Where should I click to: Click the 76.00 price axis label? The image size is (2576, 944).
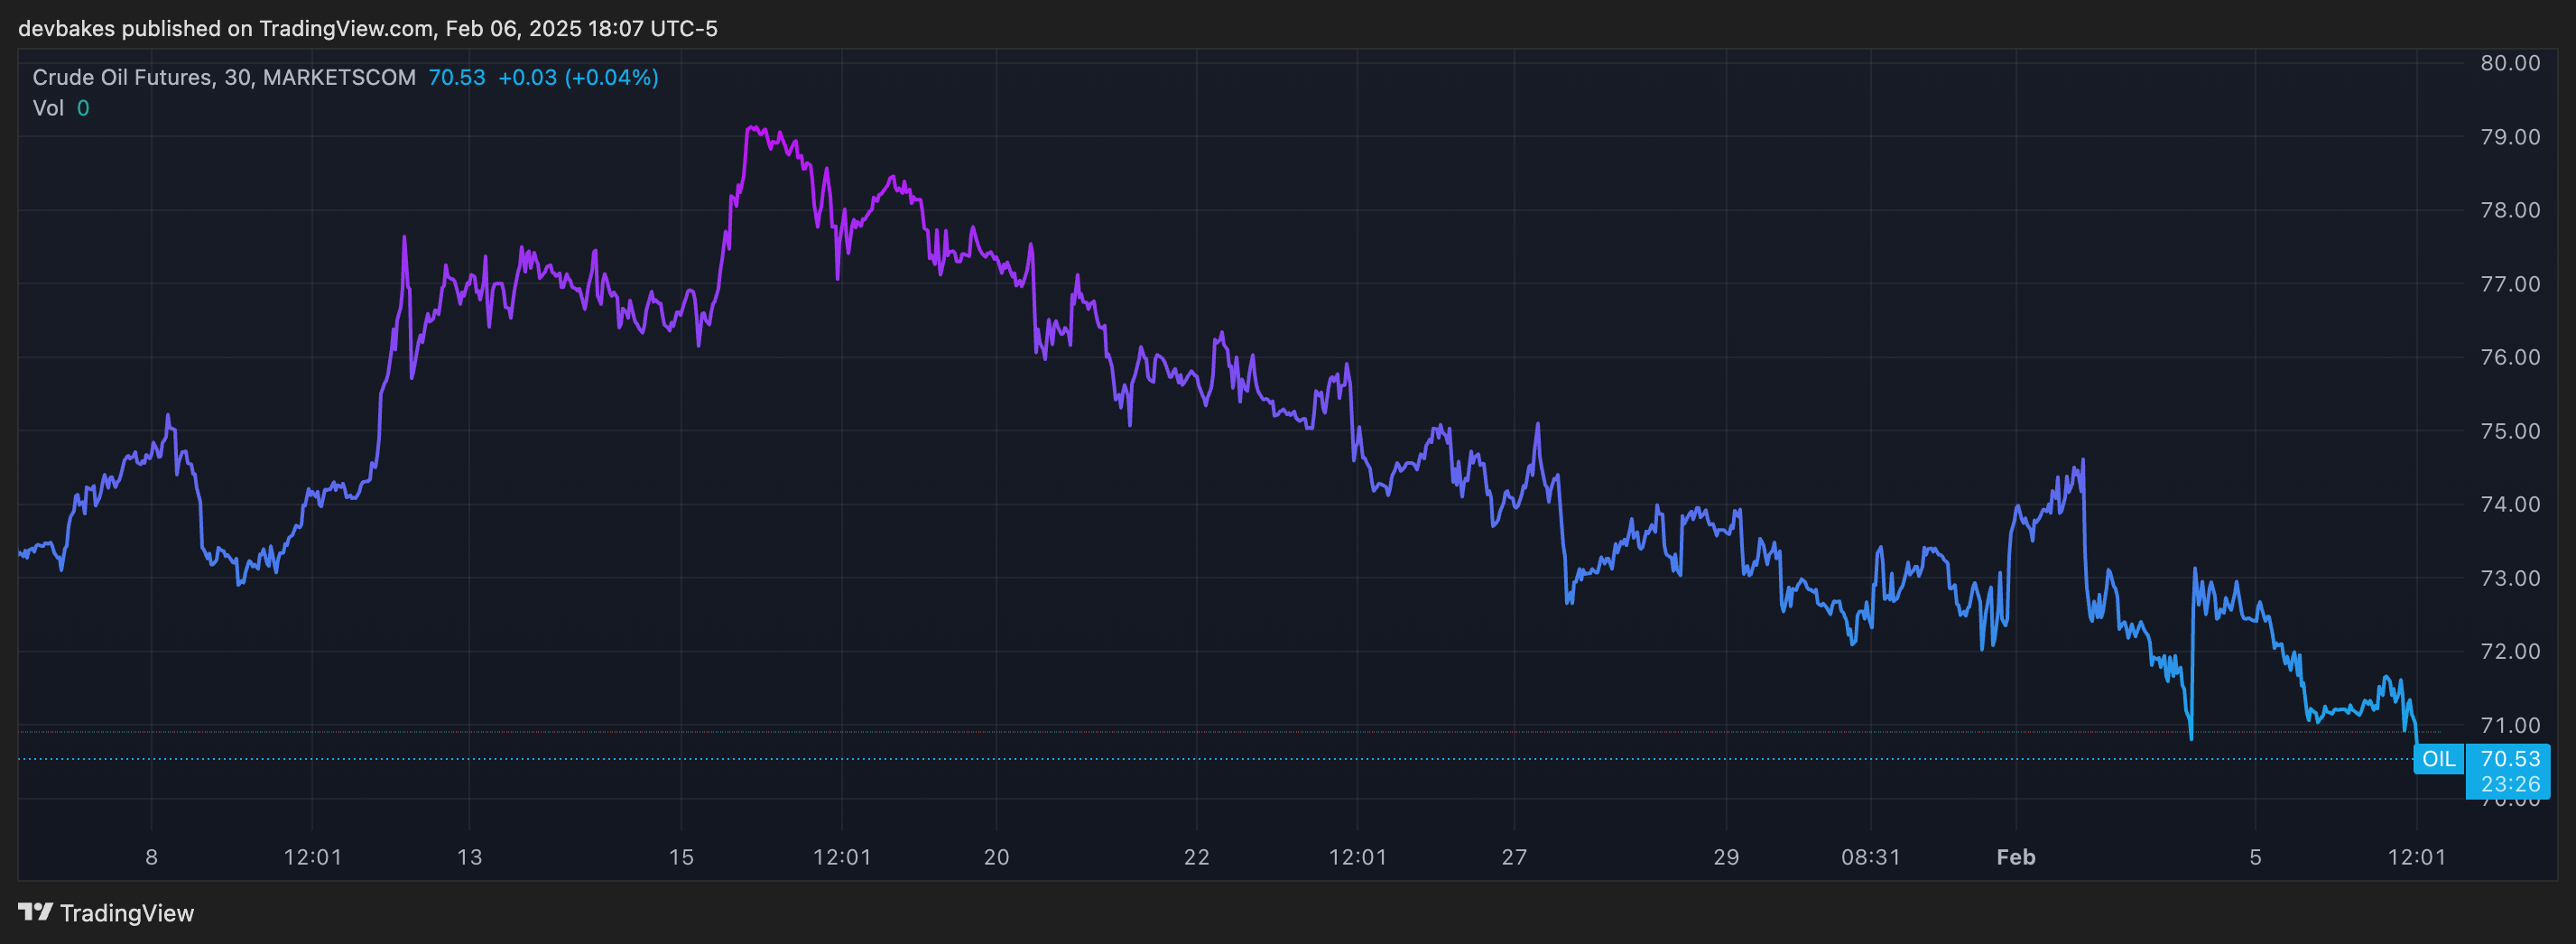click(2510, 357)
